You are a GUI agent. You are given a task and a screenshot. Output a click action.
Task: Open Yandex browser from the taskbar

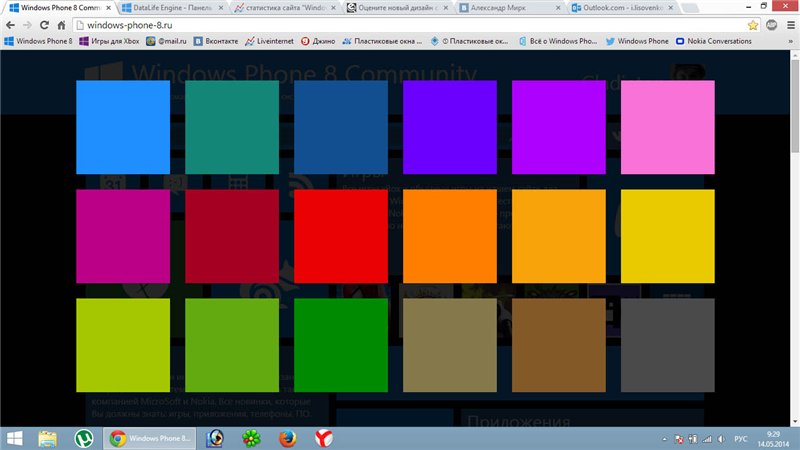point(324,438)
